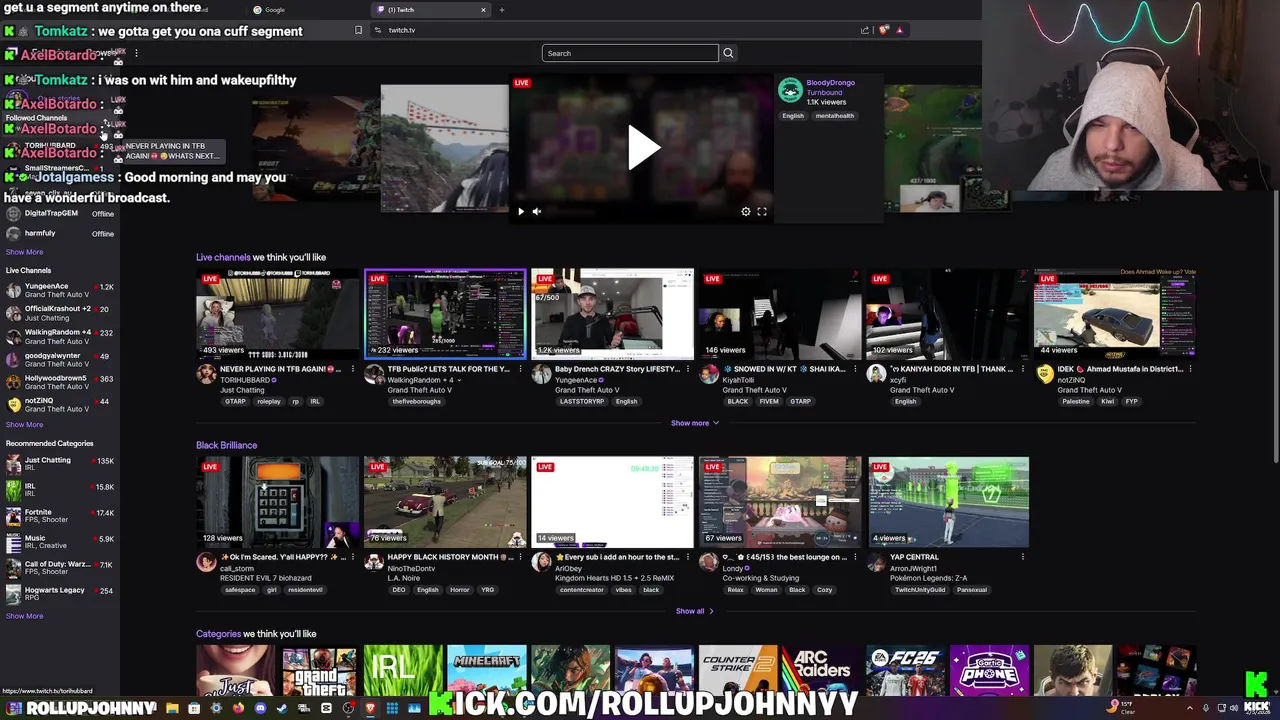
Task: Toggle fullscreen on featured player
Action: pos(762,211)
